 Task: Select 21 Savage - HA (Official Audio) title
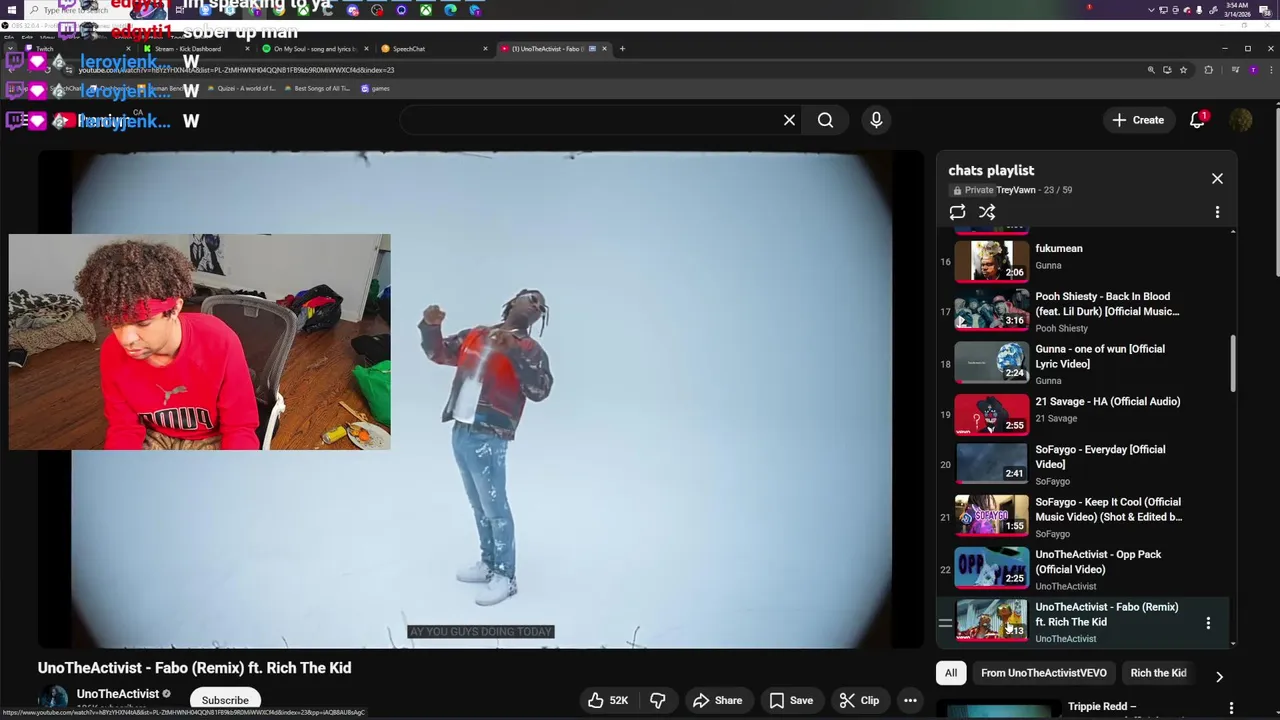point(1107,402)
